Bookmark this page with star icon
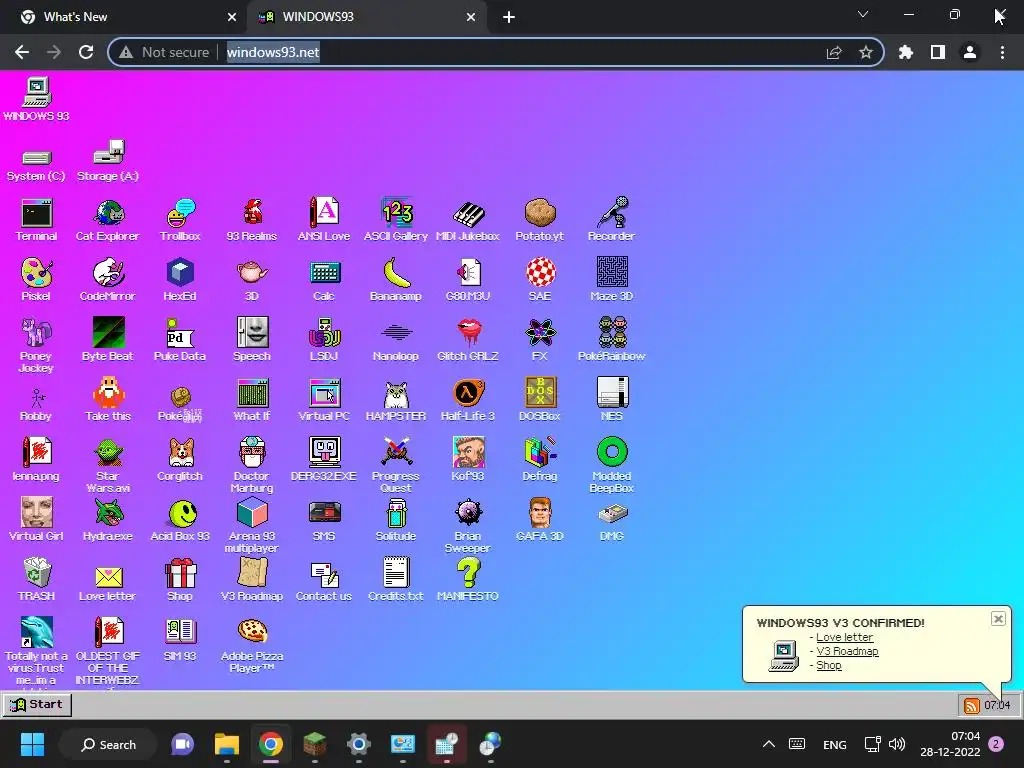Image resolution: width=1024 pixels, height=768 pixels. (866, 52)
